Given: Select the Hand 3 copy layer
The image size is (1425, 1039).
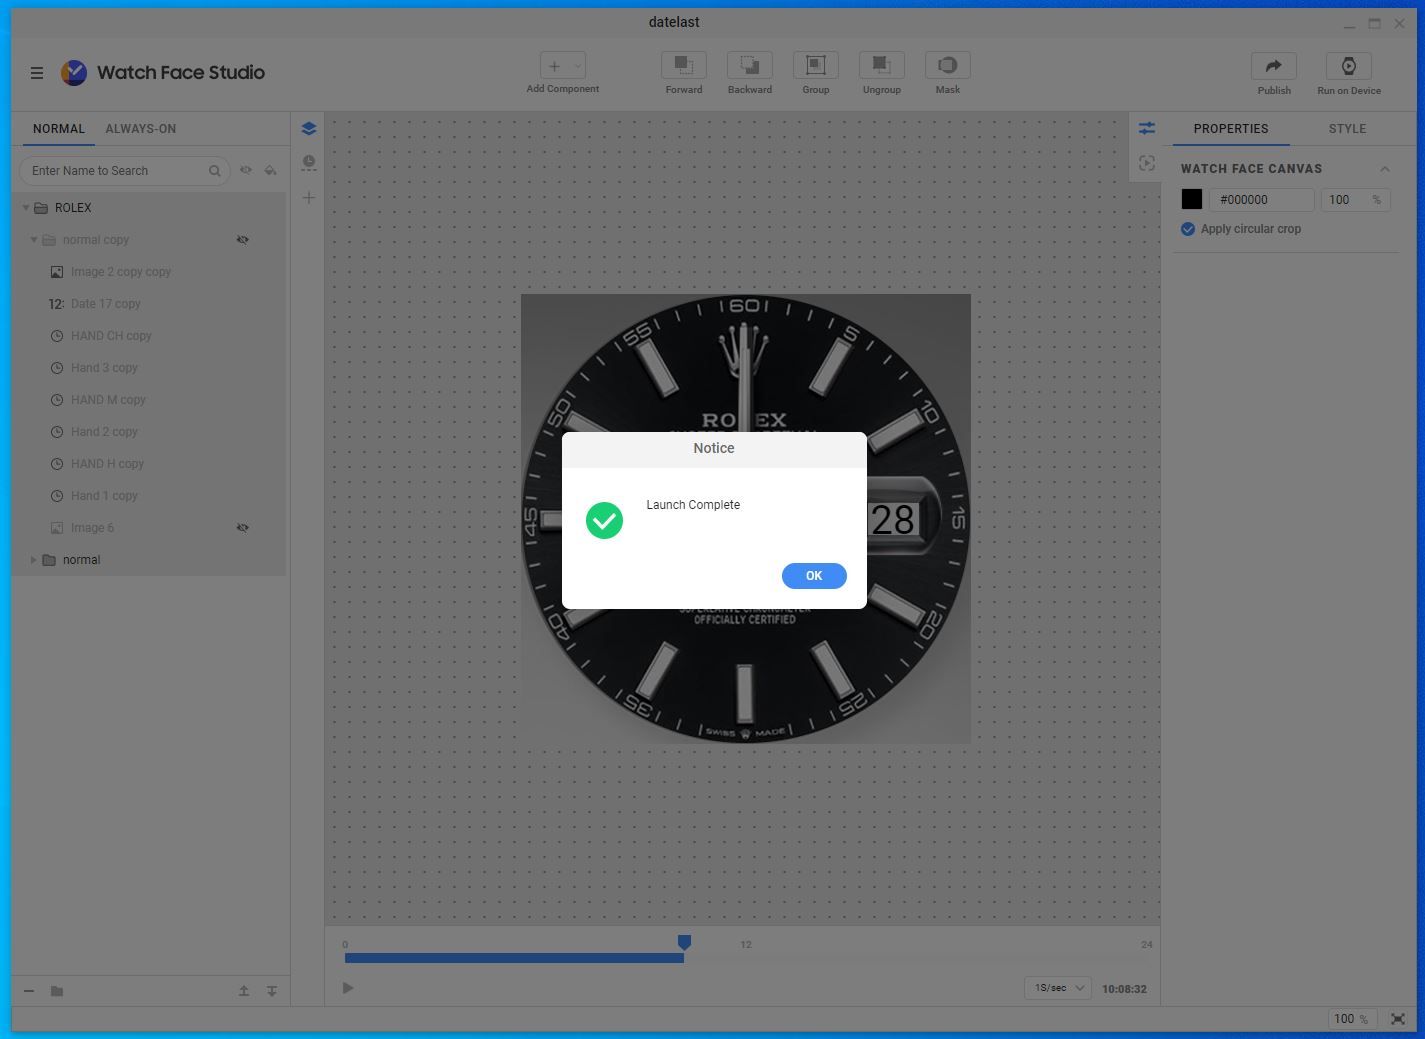Looking at the screenshot, I should point(150,368).
